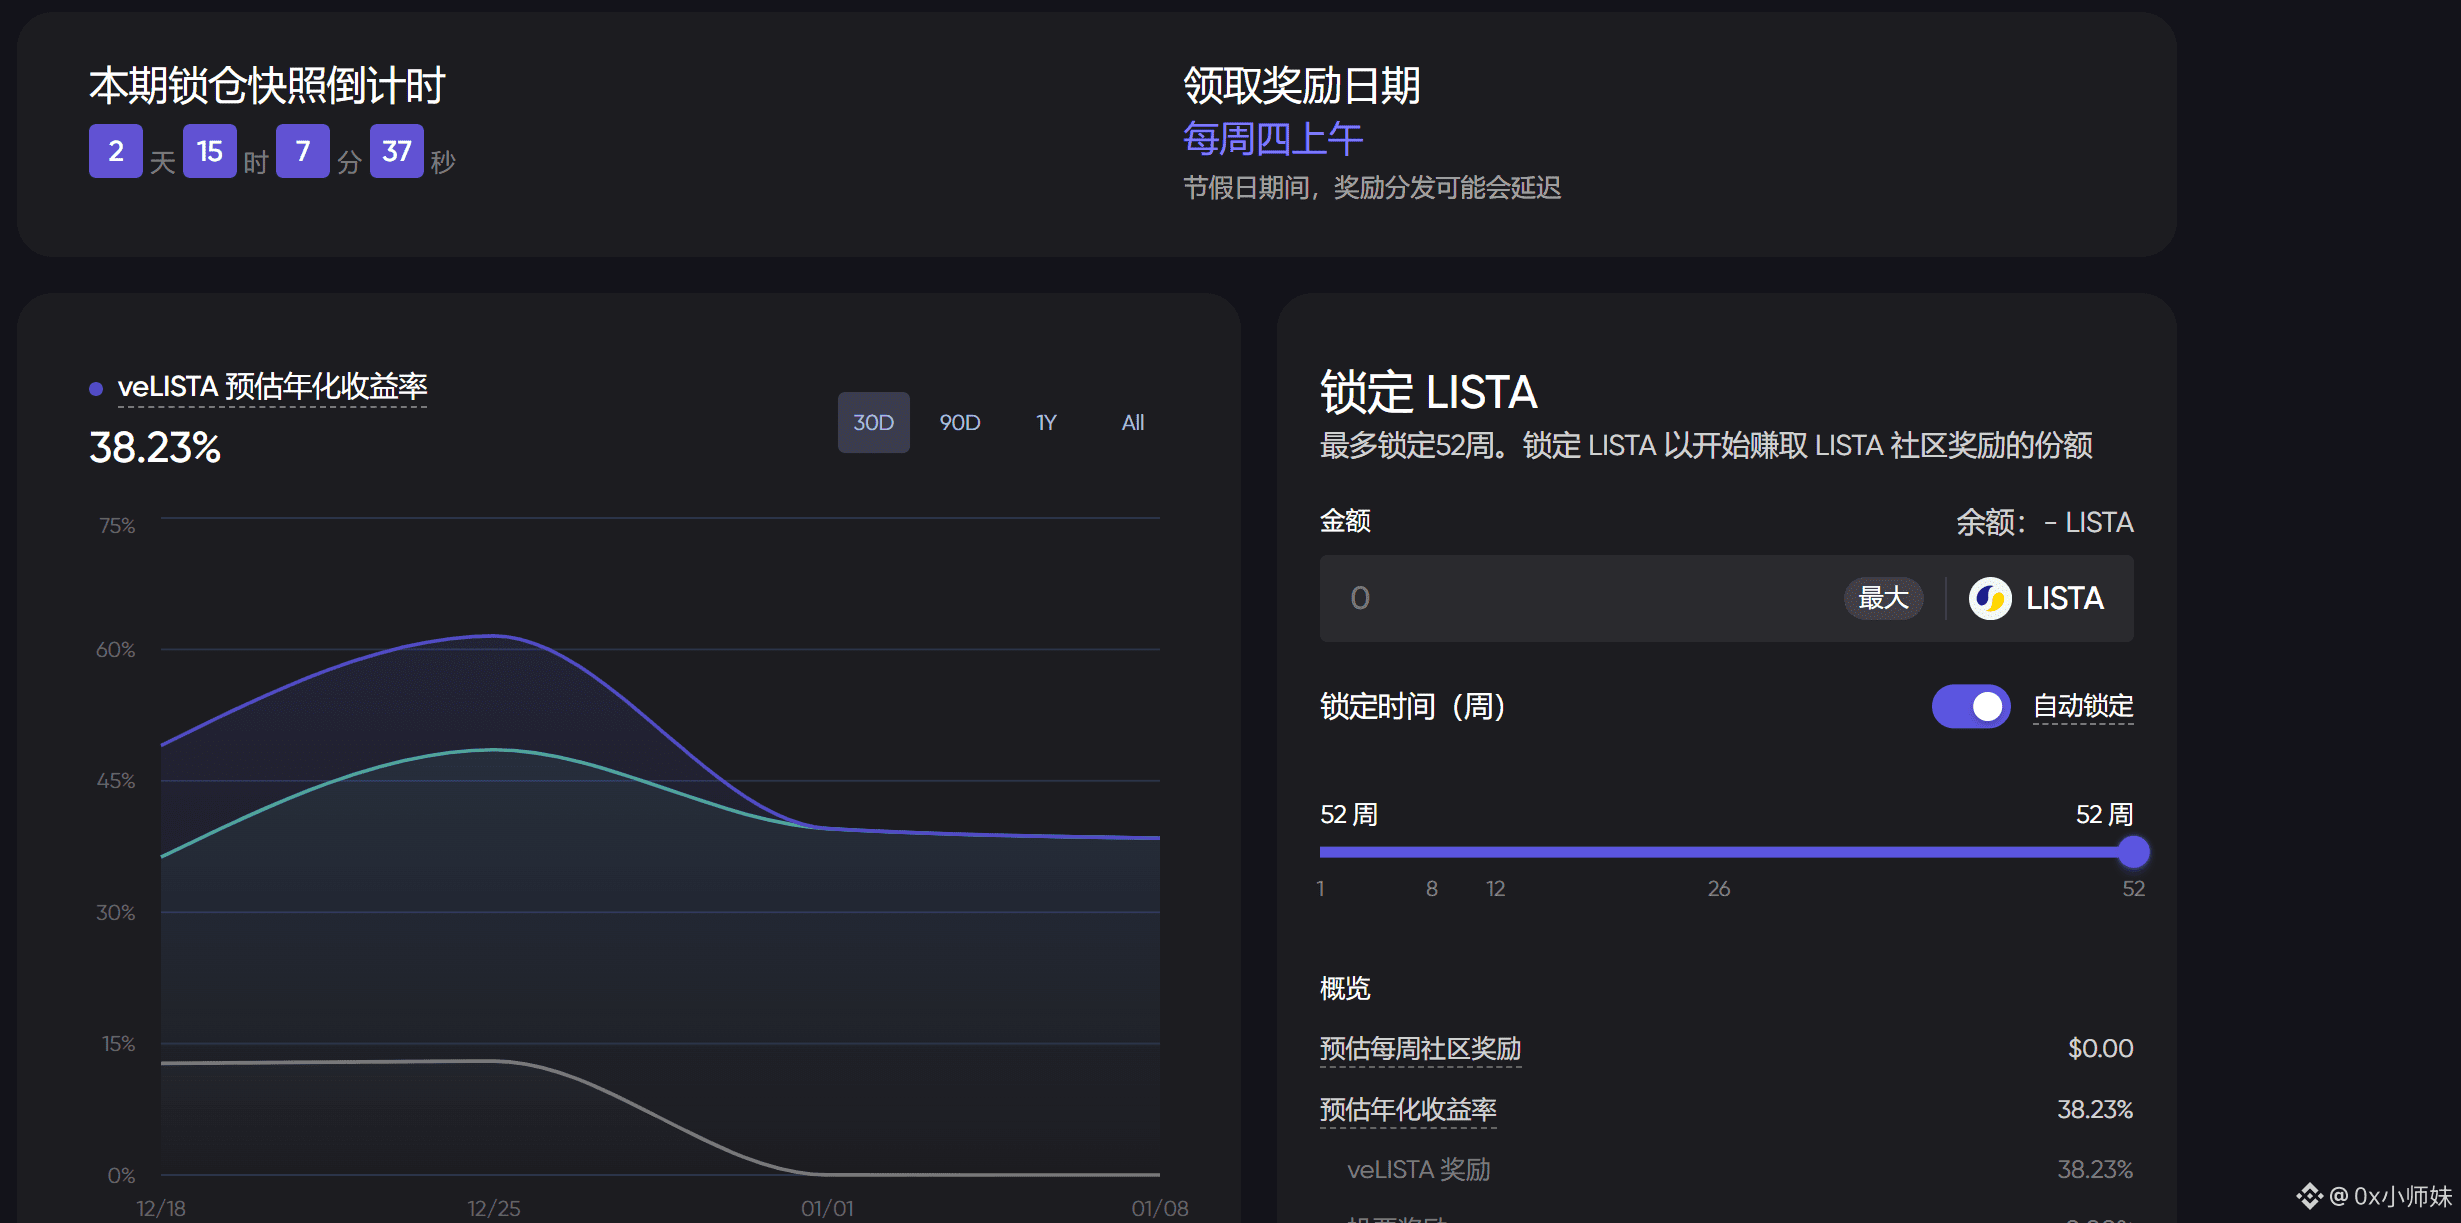Select the 30D chart range tab

click(x=873, y=422)
